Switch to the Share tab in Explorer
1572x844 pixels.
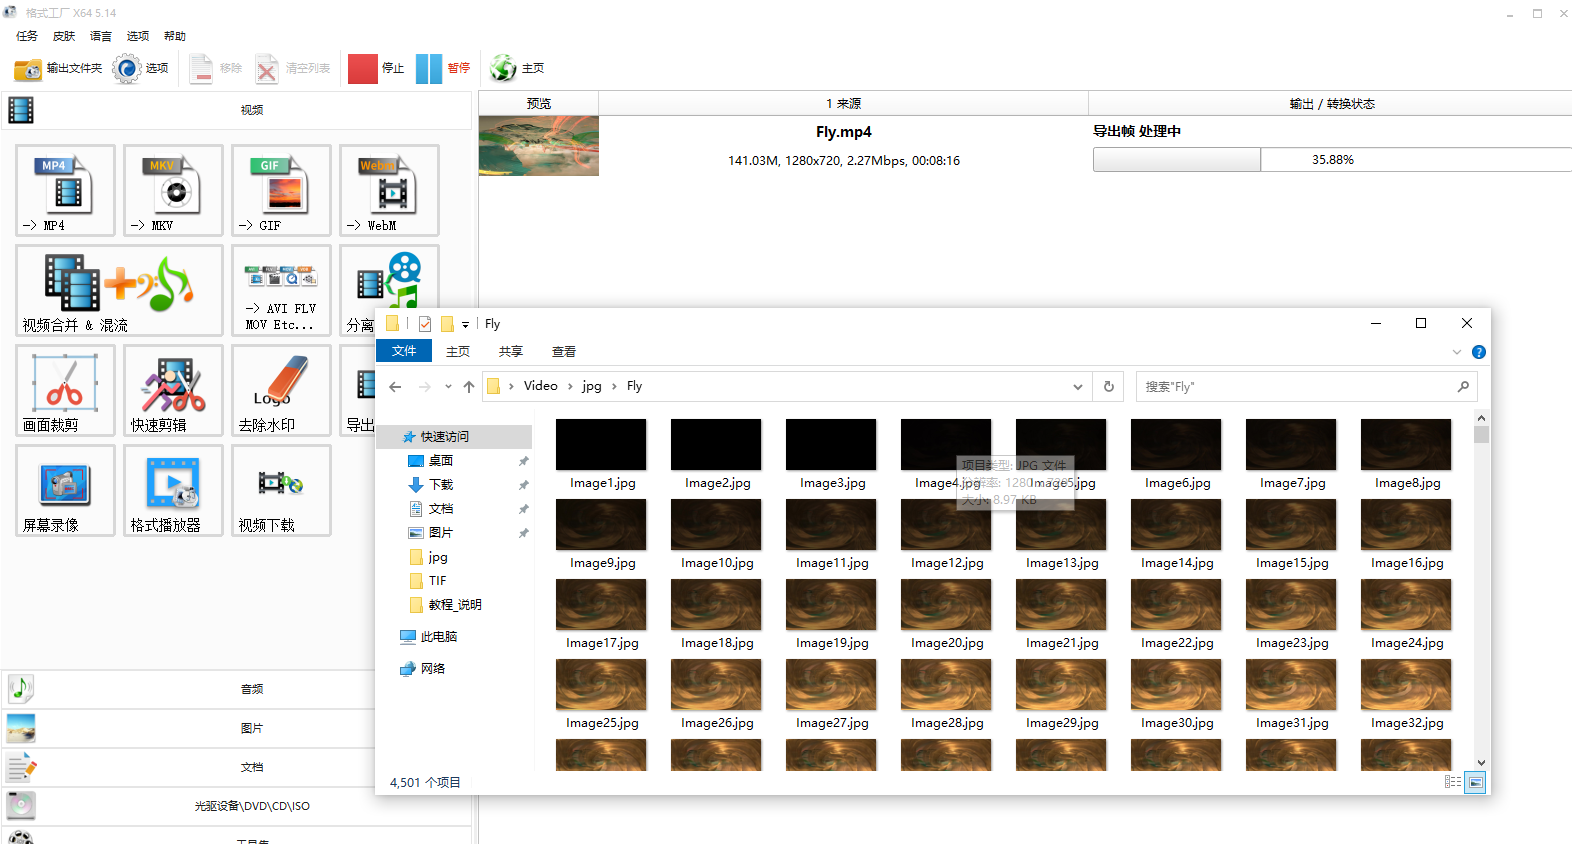[511, 352]
